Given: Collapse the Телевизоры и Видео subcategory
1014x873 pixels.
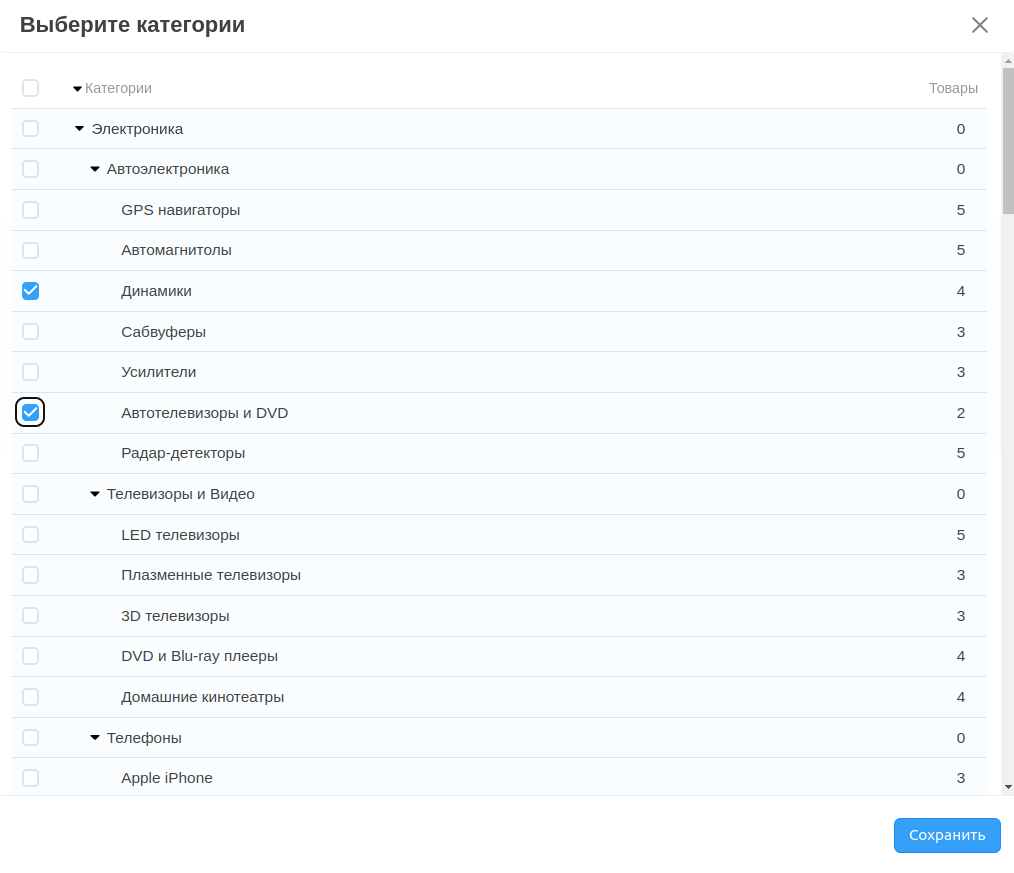Looking at the screenshot, I should coord(95,494).
